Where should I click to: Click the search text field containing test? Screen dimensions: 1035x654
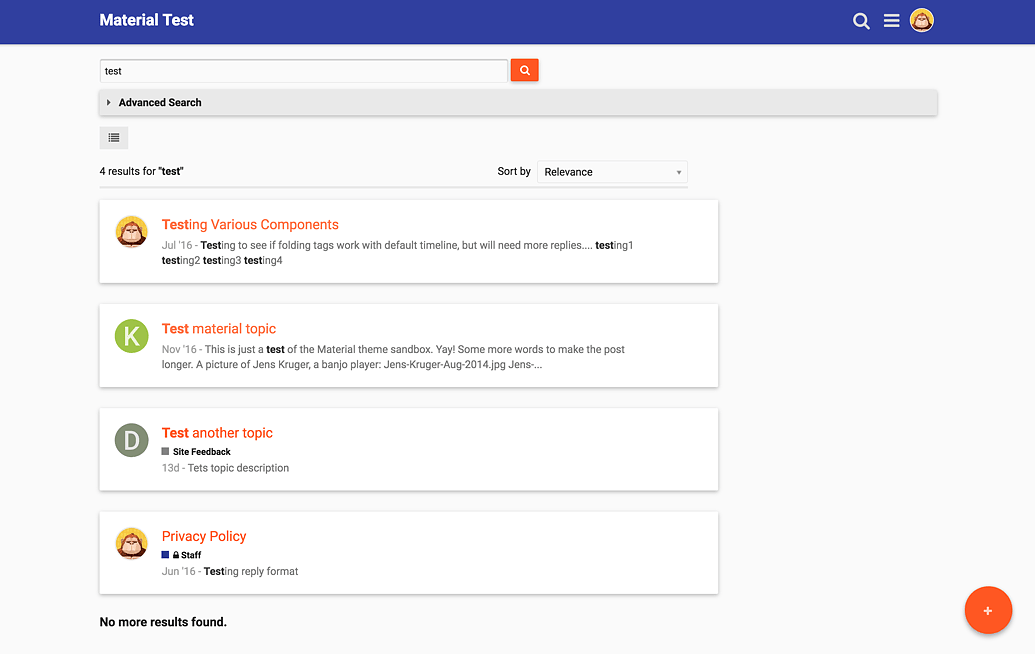[303, 71]
